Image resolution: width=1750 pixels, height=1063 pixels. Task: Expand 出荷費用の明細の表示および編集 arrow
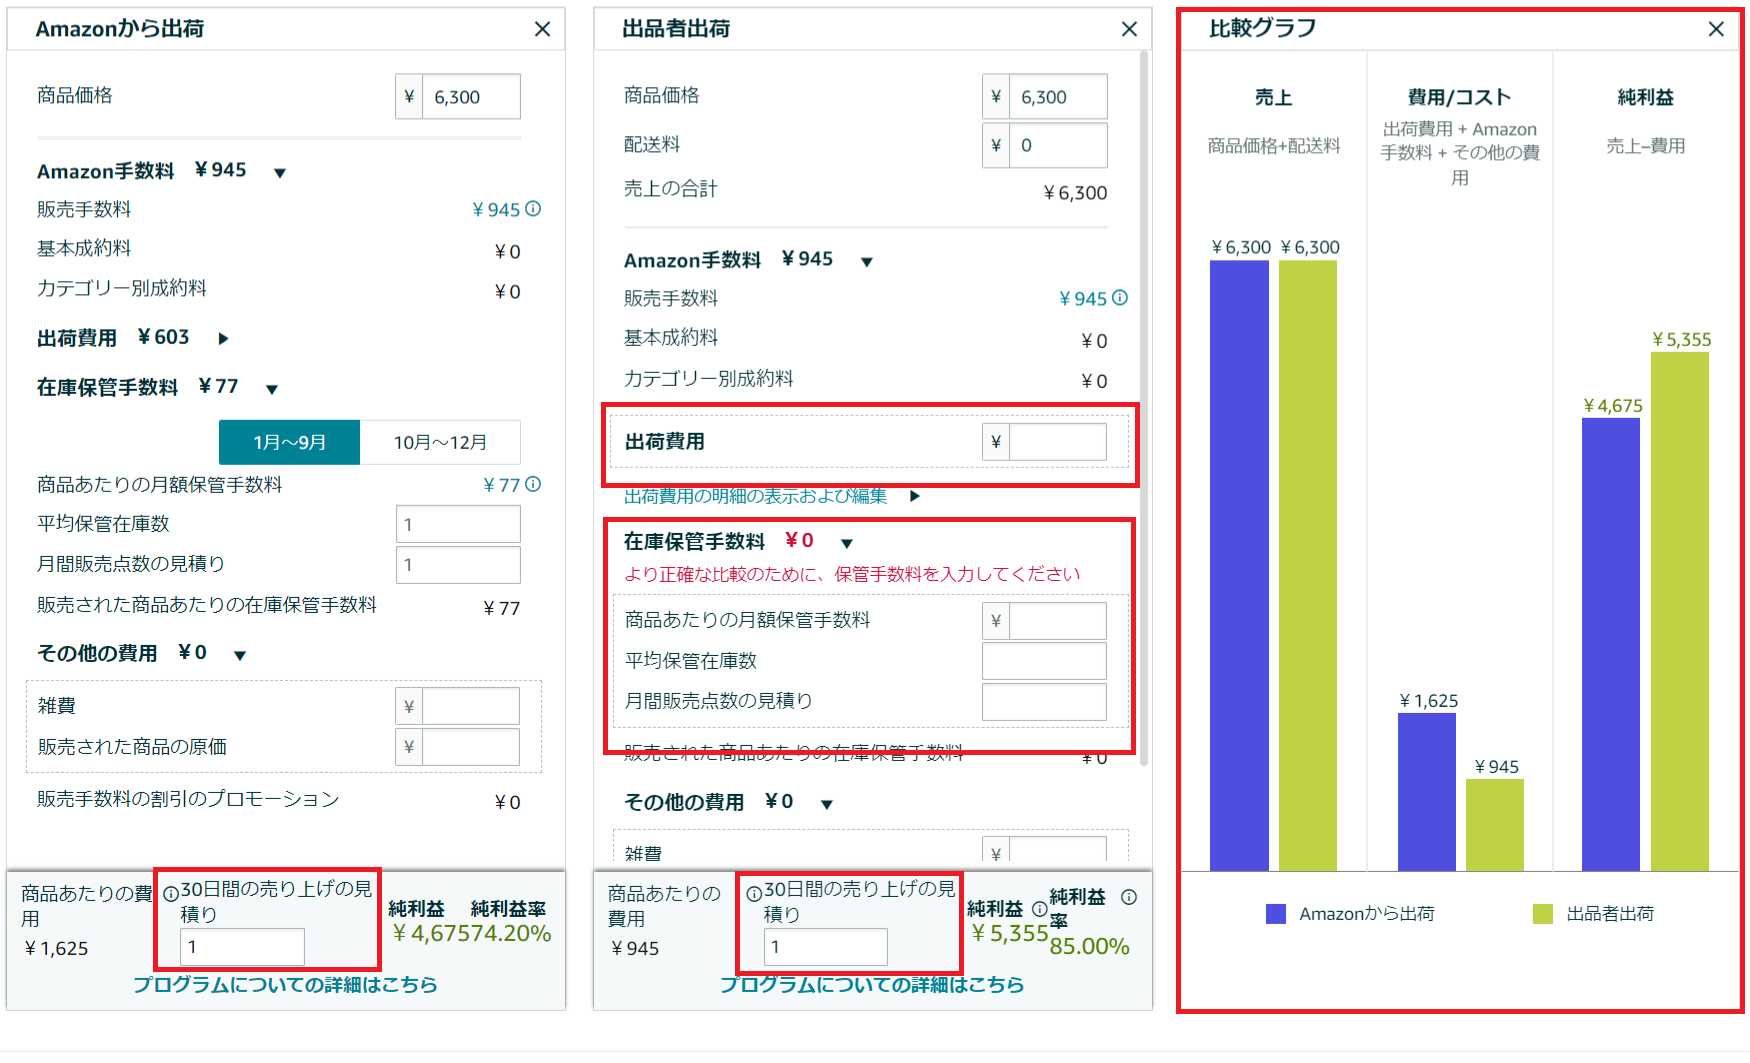pyautogui.click(x=914, y=496)
